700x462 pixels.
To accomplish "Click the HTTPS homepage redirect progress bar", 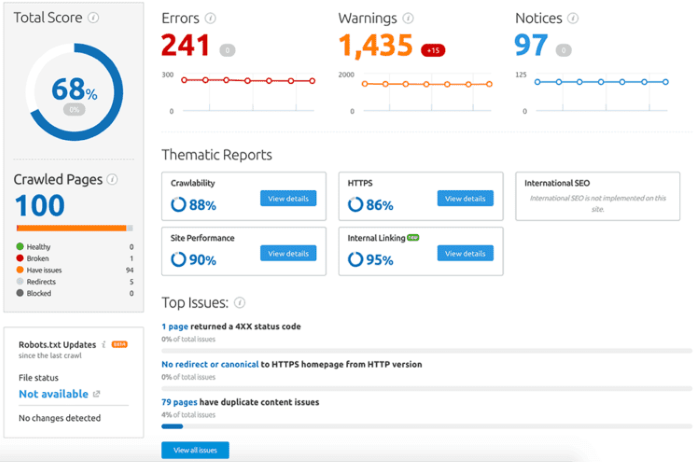I will coord(426,389).
